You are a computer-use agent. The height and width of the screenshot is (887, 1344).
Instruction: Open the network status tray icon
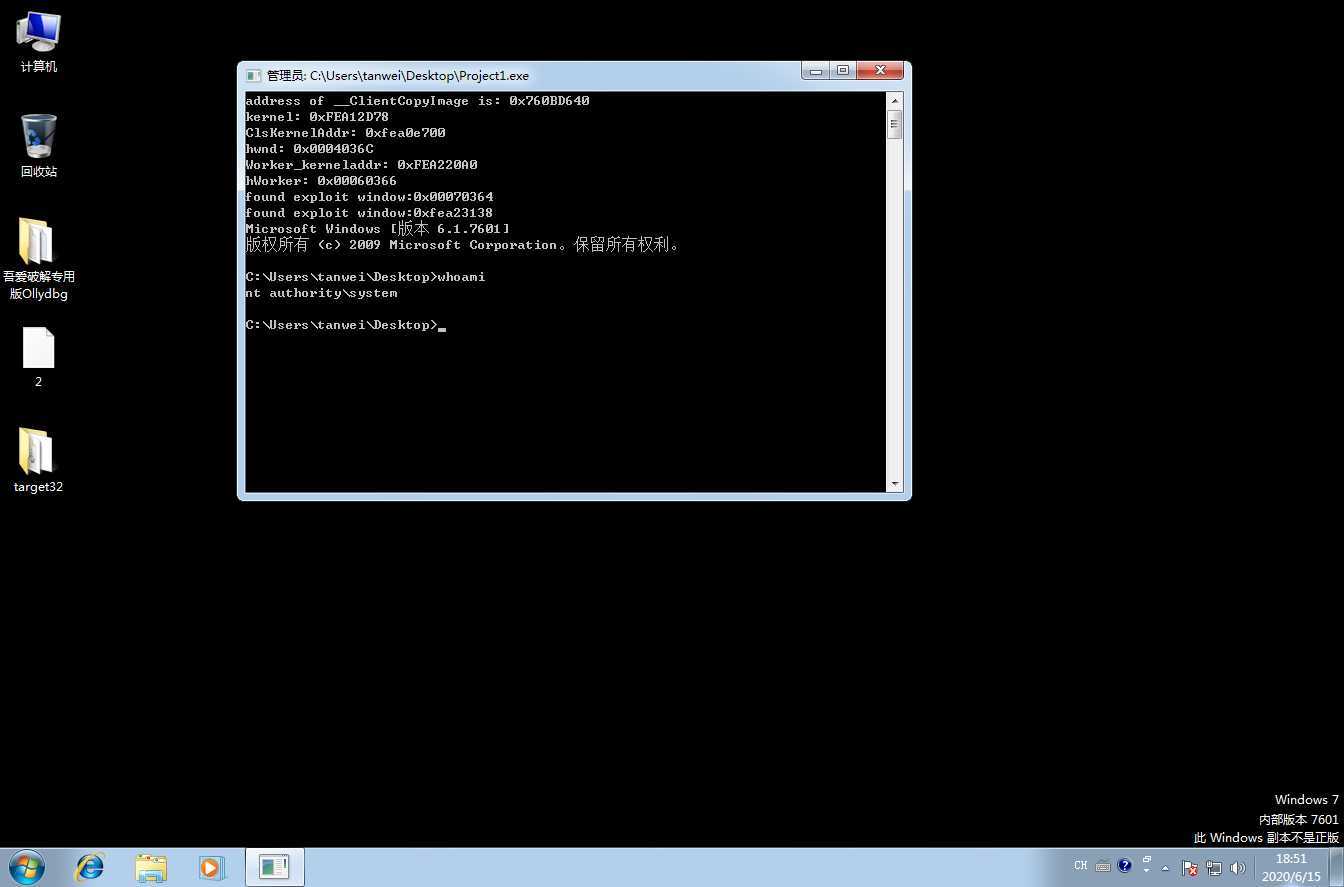coord(1214,868)
